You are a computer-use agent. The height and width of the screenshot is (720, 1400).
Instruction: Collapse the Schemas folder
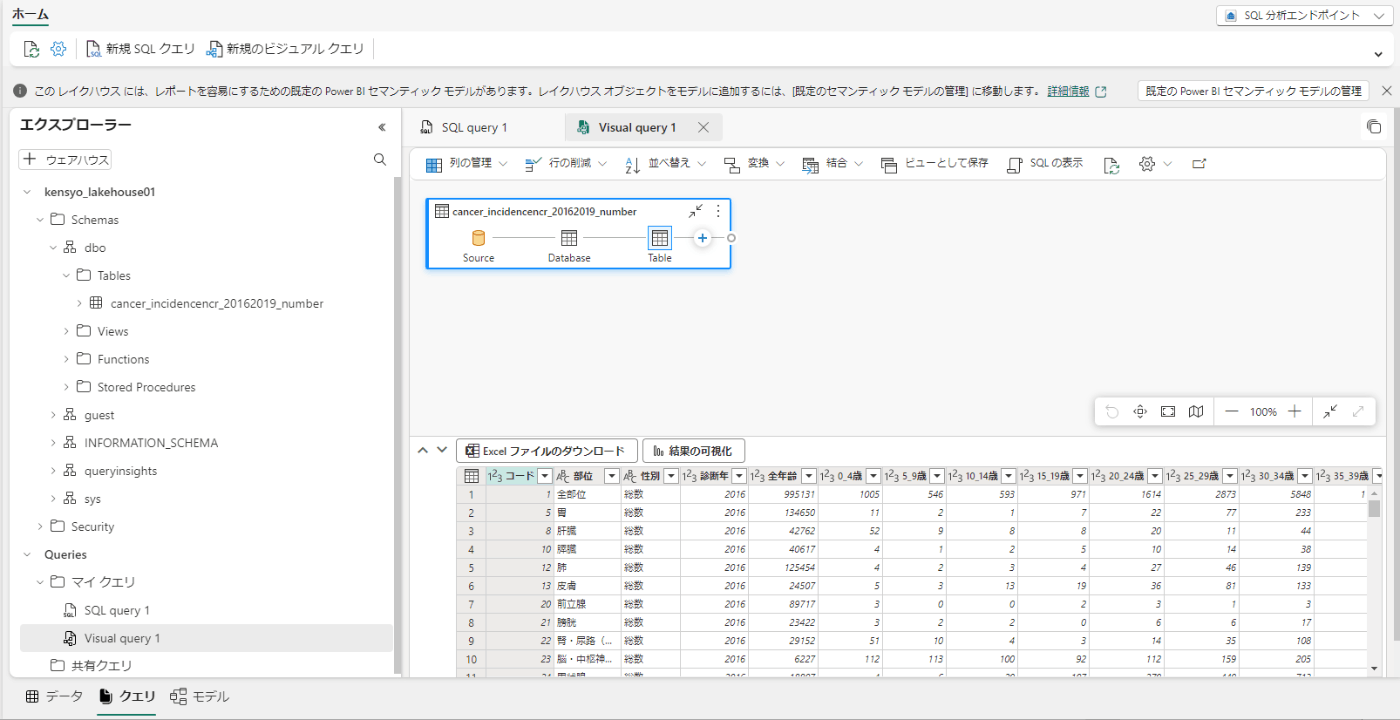click(40, 220)
